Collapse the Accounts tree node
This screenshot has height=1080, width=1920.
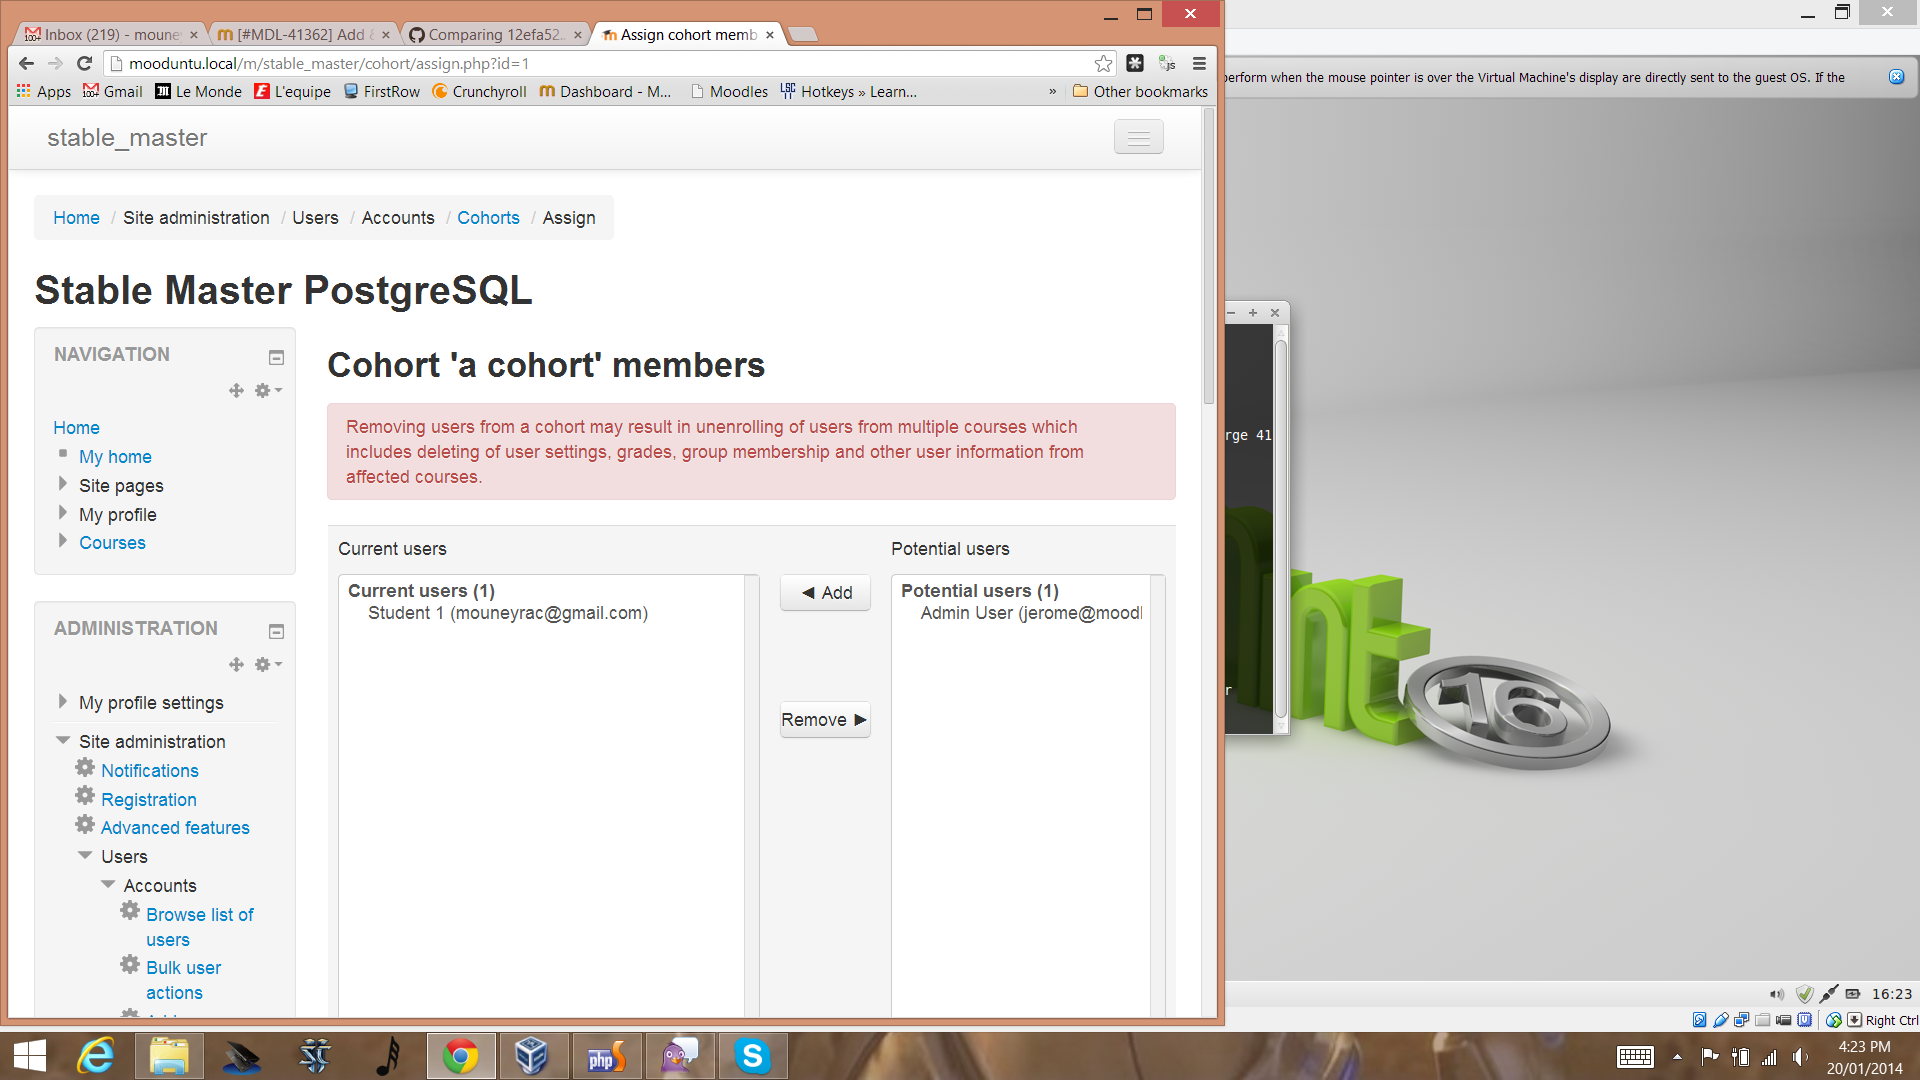(108, 884)
